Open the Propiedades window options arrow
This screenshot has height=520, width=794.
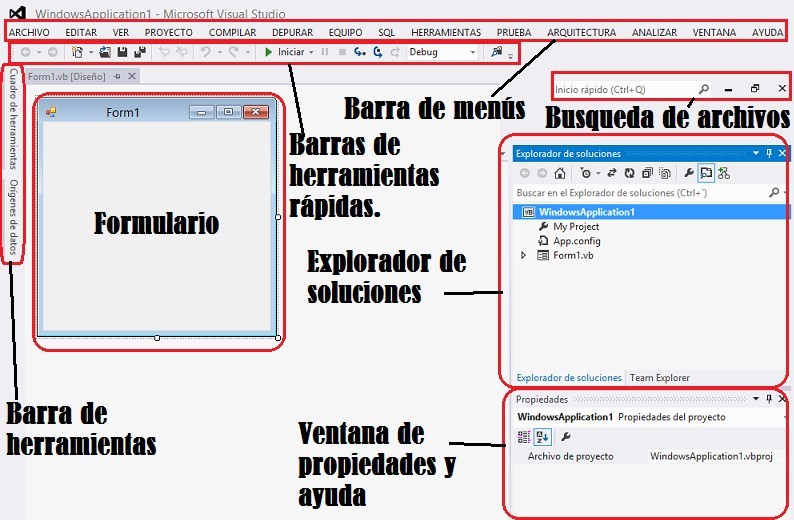(x=756, y=399)
